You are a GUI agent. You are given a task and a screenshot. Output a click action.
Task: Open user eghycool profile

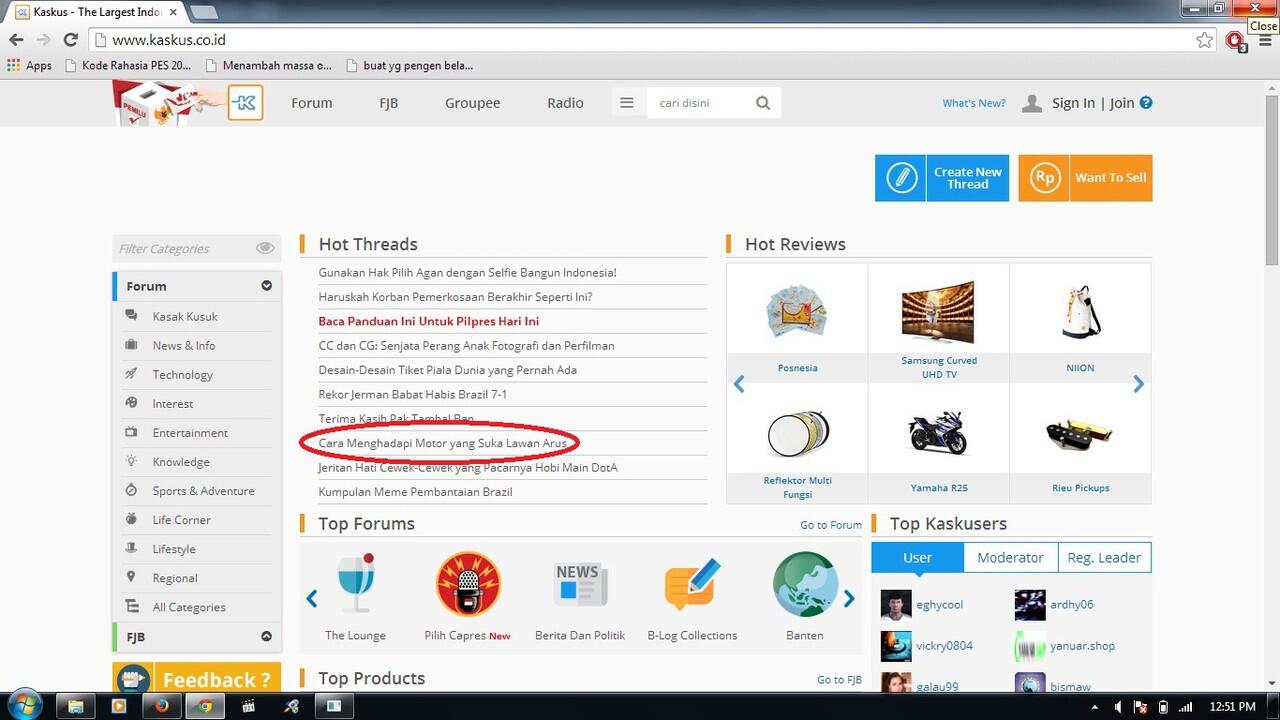click(x=940, y=605)
